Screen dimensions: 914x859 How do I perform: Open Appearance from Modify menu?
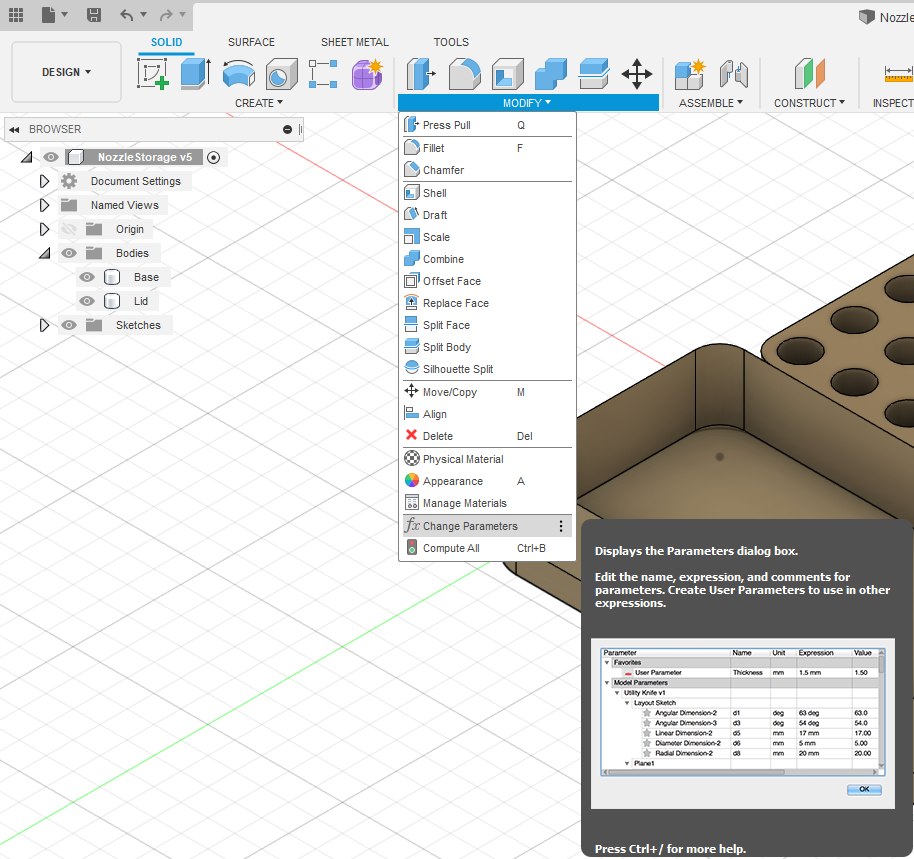coord(487,481)
